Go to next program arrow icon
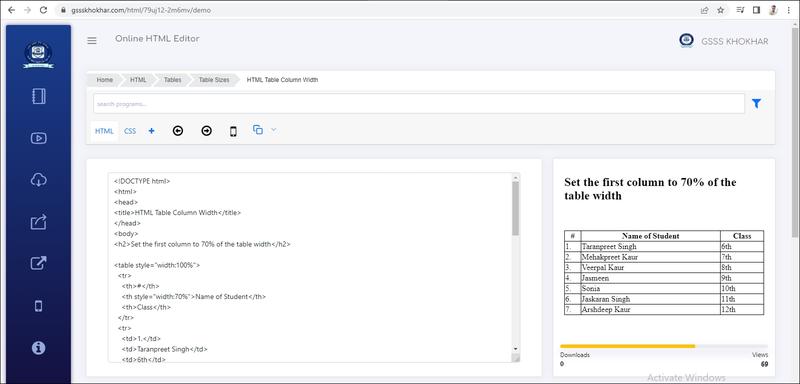The image size is (800, 384). point(206,131)
